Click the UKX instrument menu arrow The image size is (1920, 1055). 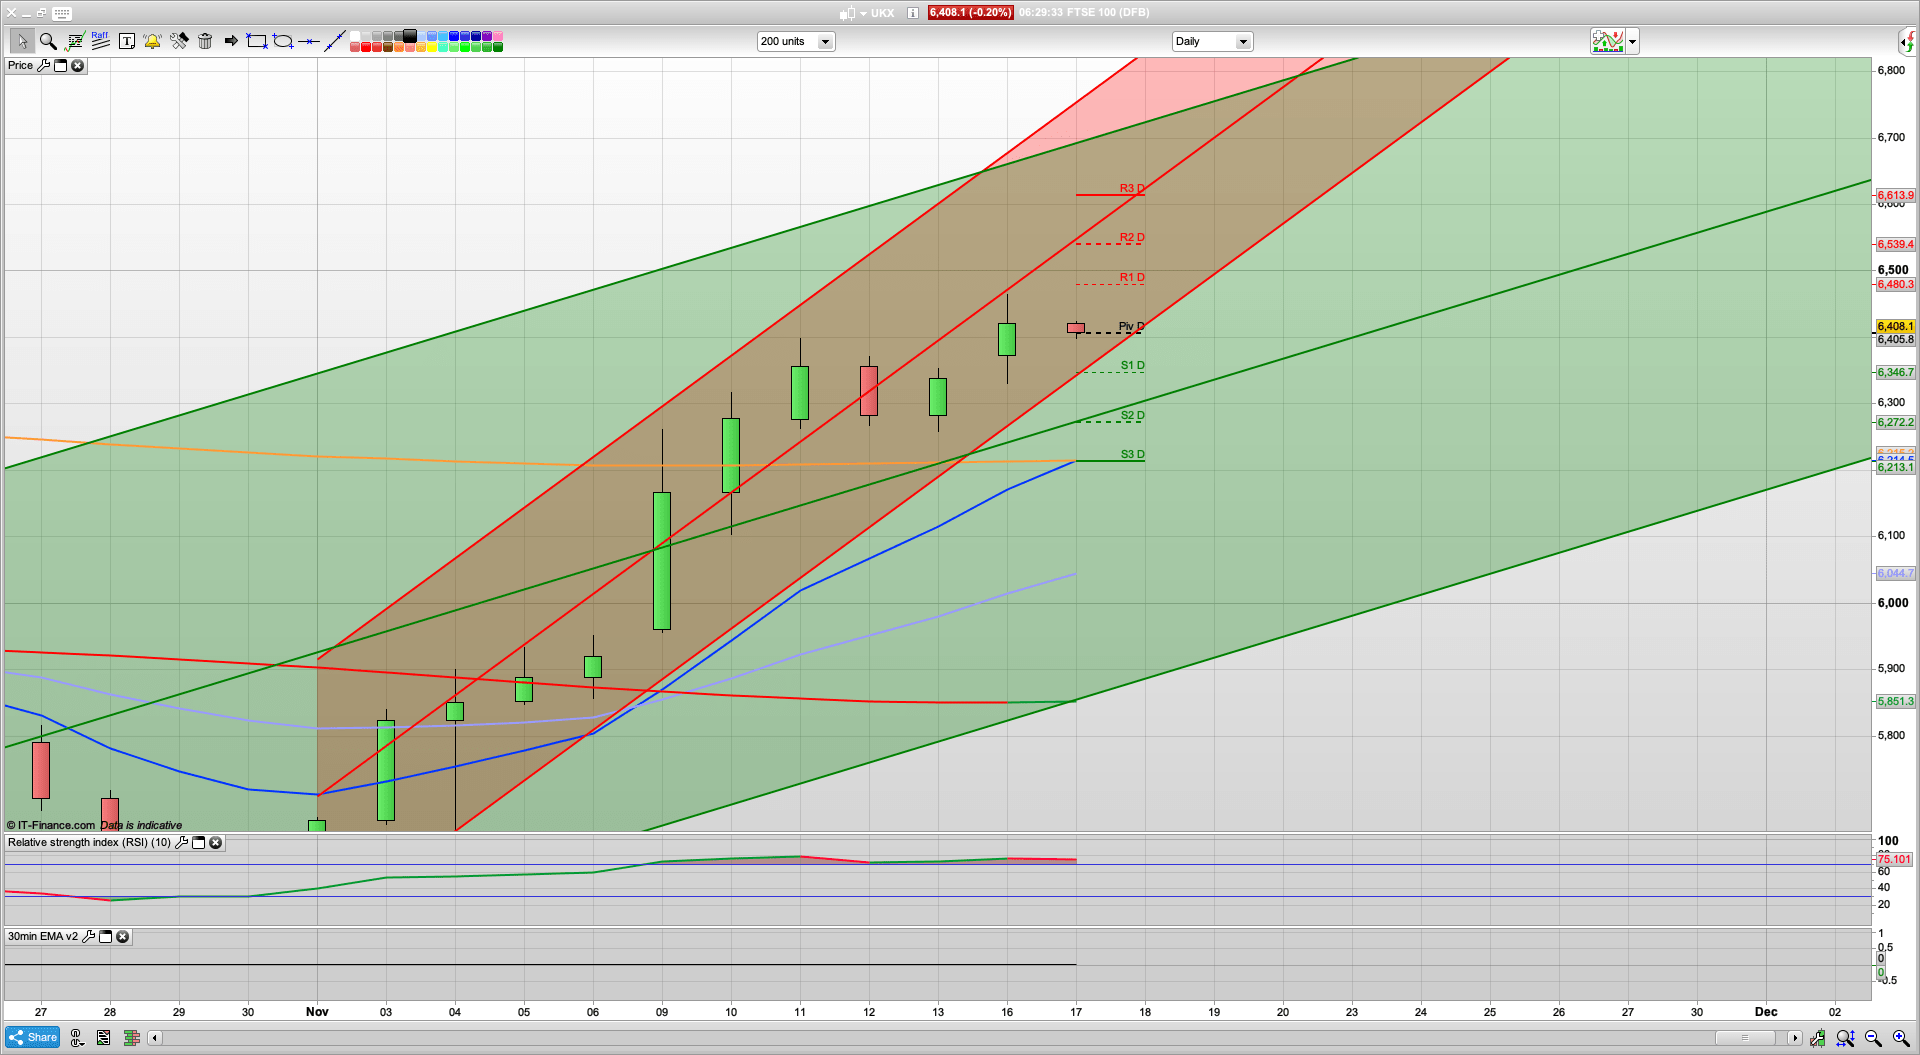coord(862,13)
